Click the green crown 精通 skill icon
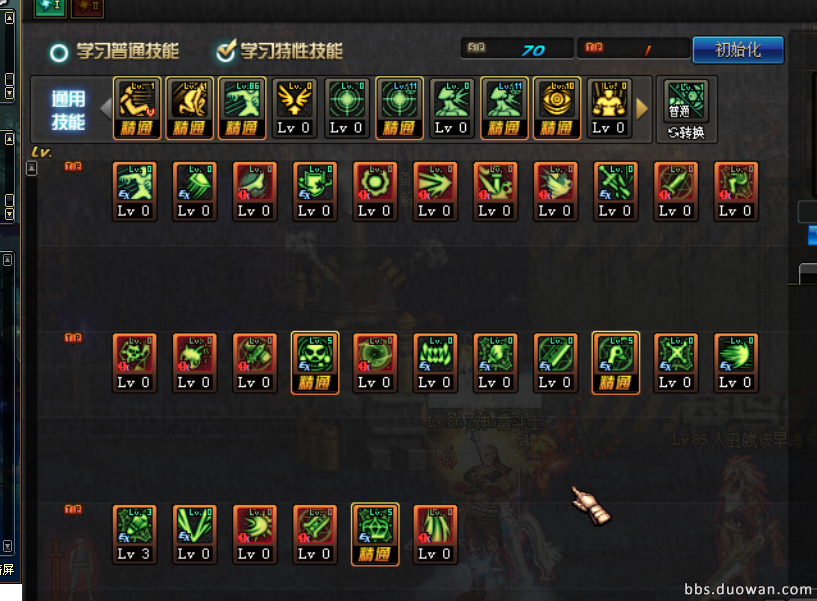The image size is (817, 601). pos(375,534)
